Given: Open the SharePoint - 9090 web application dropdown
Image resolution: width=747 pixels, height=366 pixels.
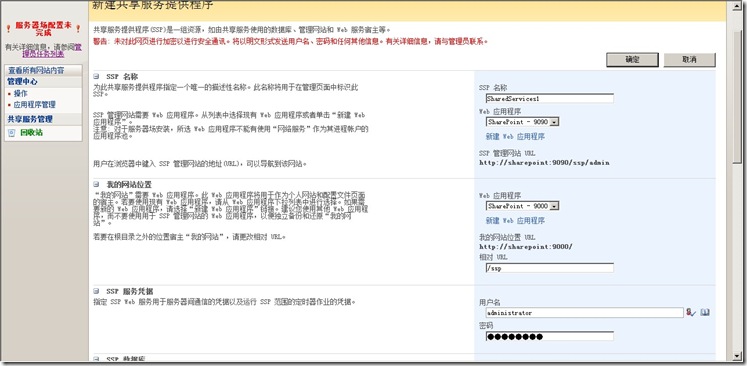Looking at the screenshot, I should point(522,122).
